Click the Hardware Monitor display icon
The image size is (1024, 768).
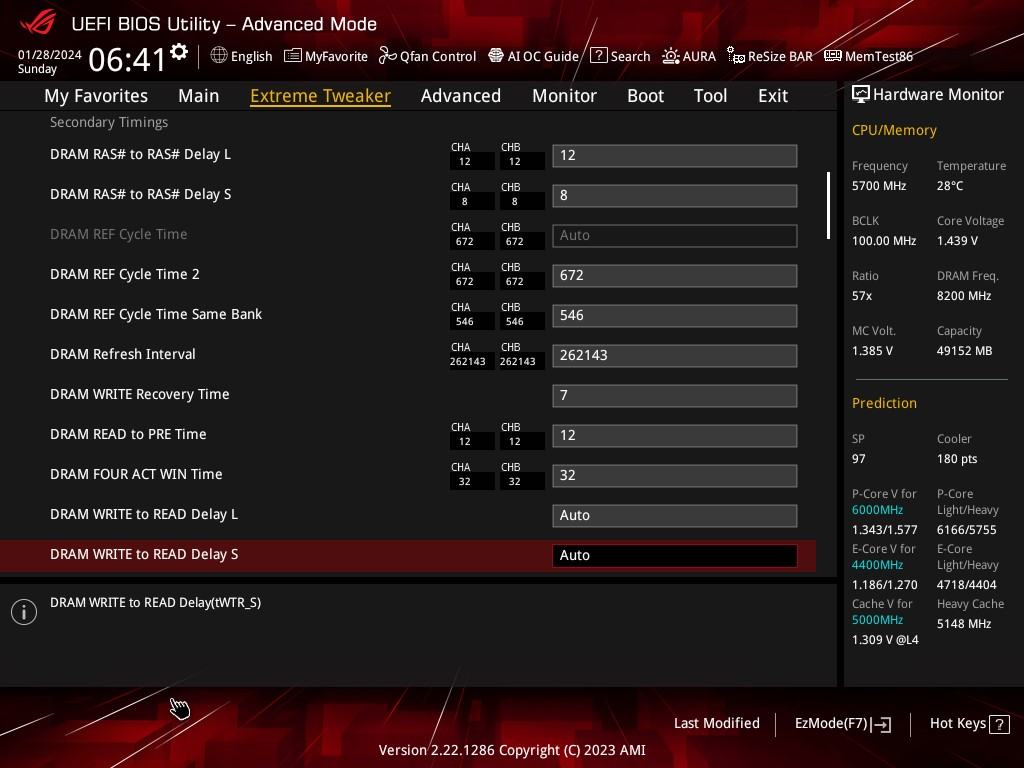tap(861, 95)
